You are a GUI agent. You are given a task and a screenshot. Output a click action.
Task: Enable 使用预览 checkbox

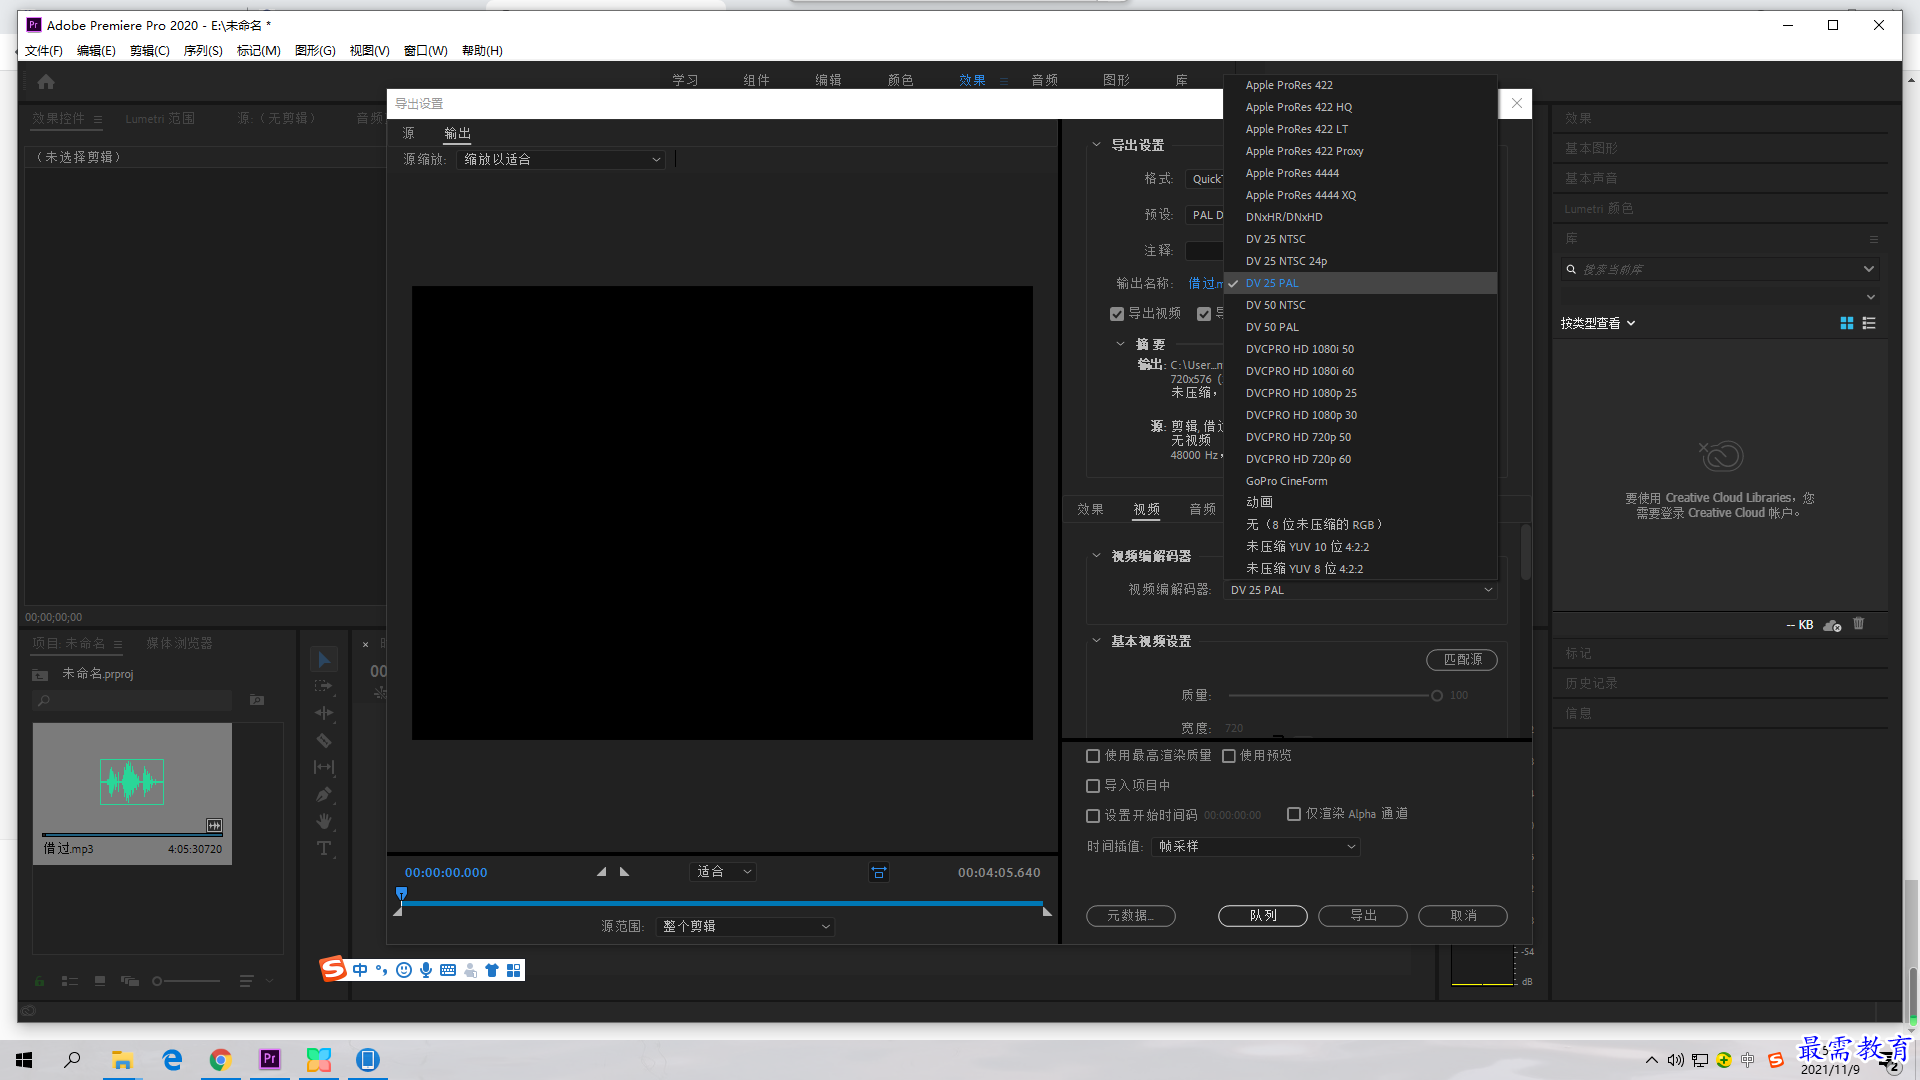(x=1229, y=756)
